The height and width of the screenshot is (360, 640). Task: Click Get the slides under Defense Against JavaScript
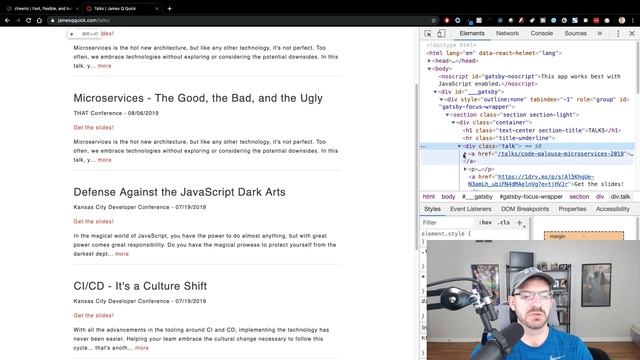93,221
